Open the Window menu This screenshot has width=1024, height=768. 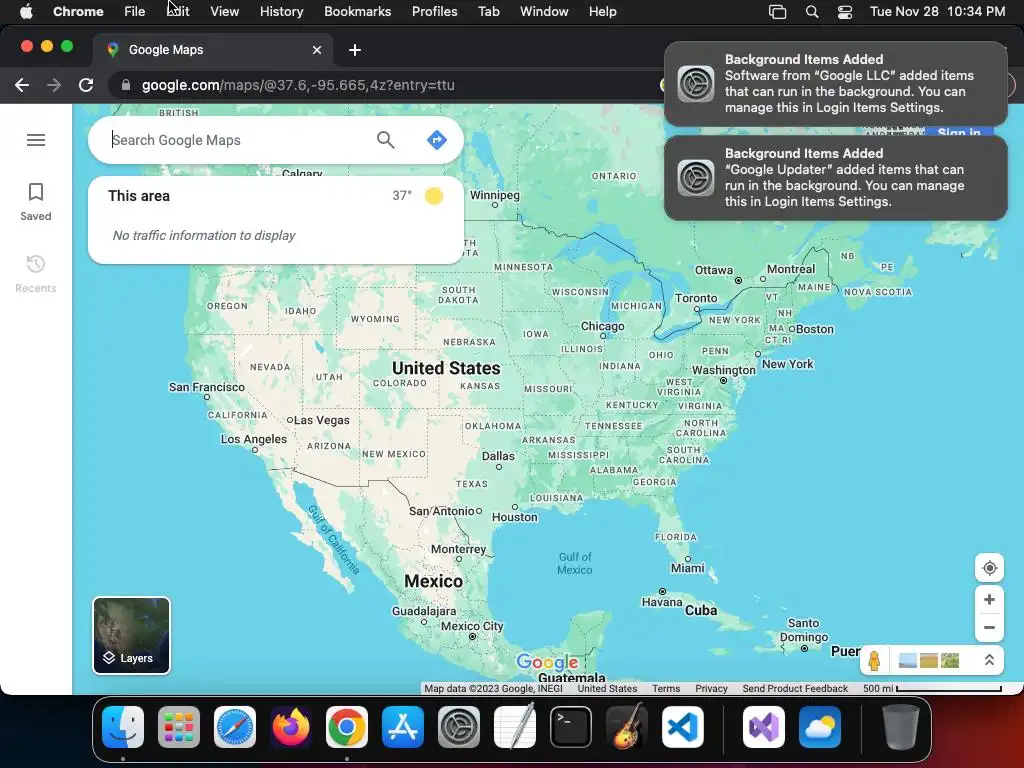point(544,11)
